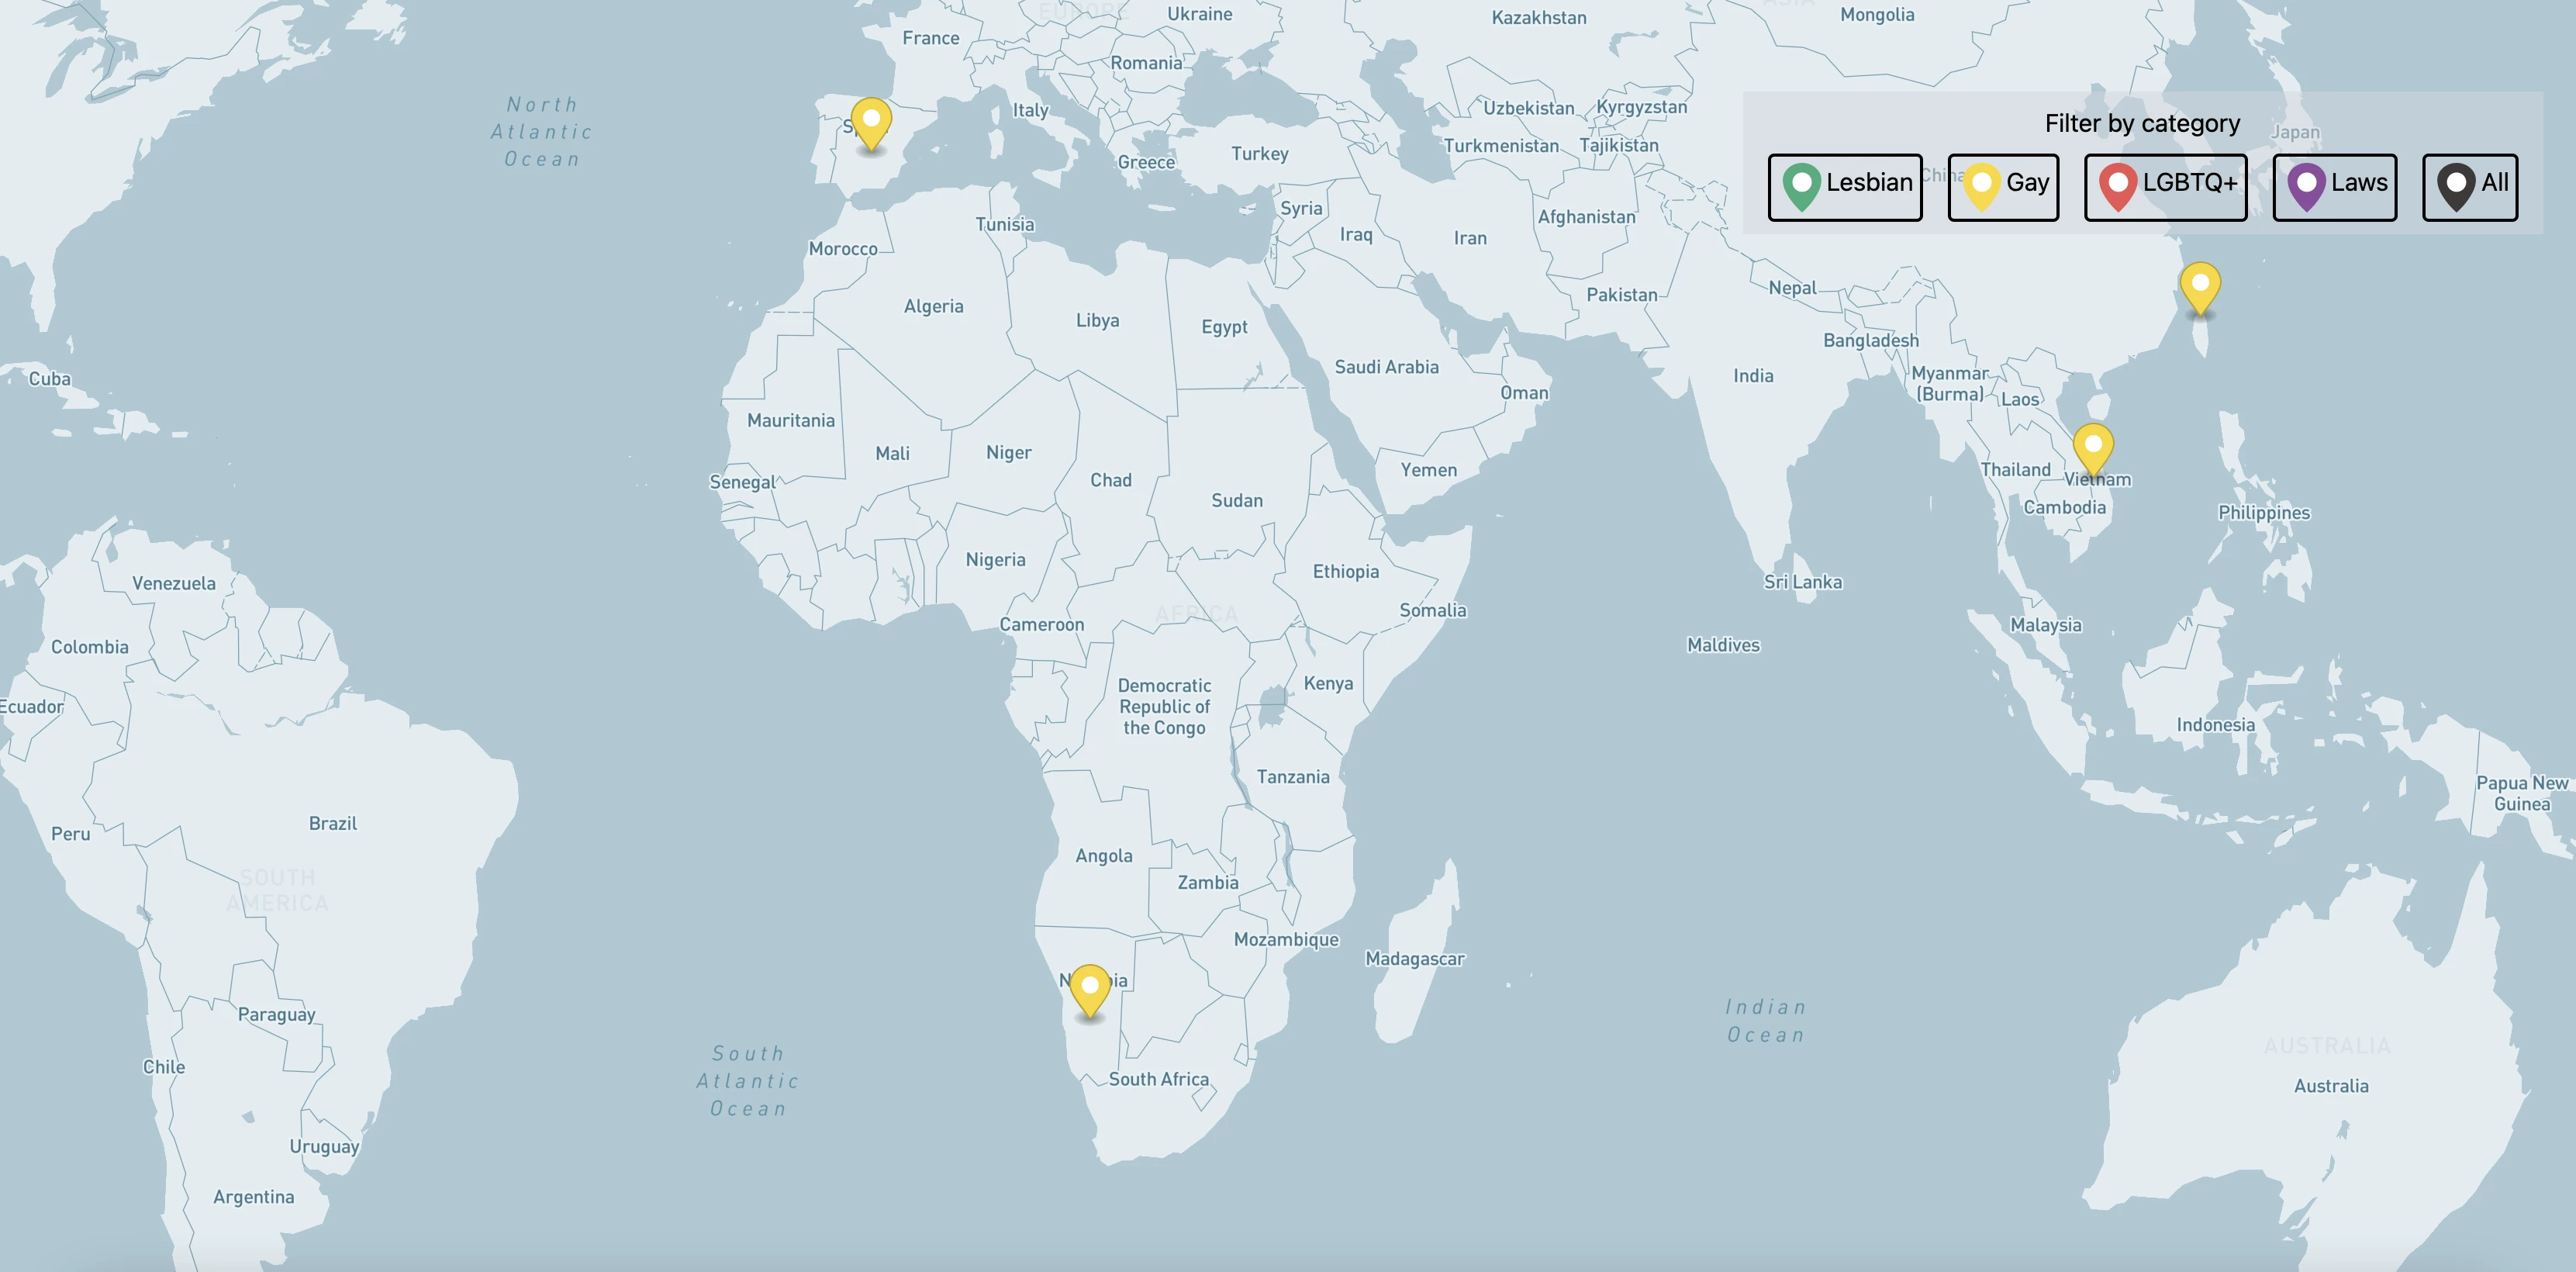The image size is (2576, 1272).
Task: Open the yellow pin near Taiwan
Action: coord(2200,286)
